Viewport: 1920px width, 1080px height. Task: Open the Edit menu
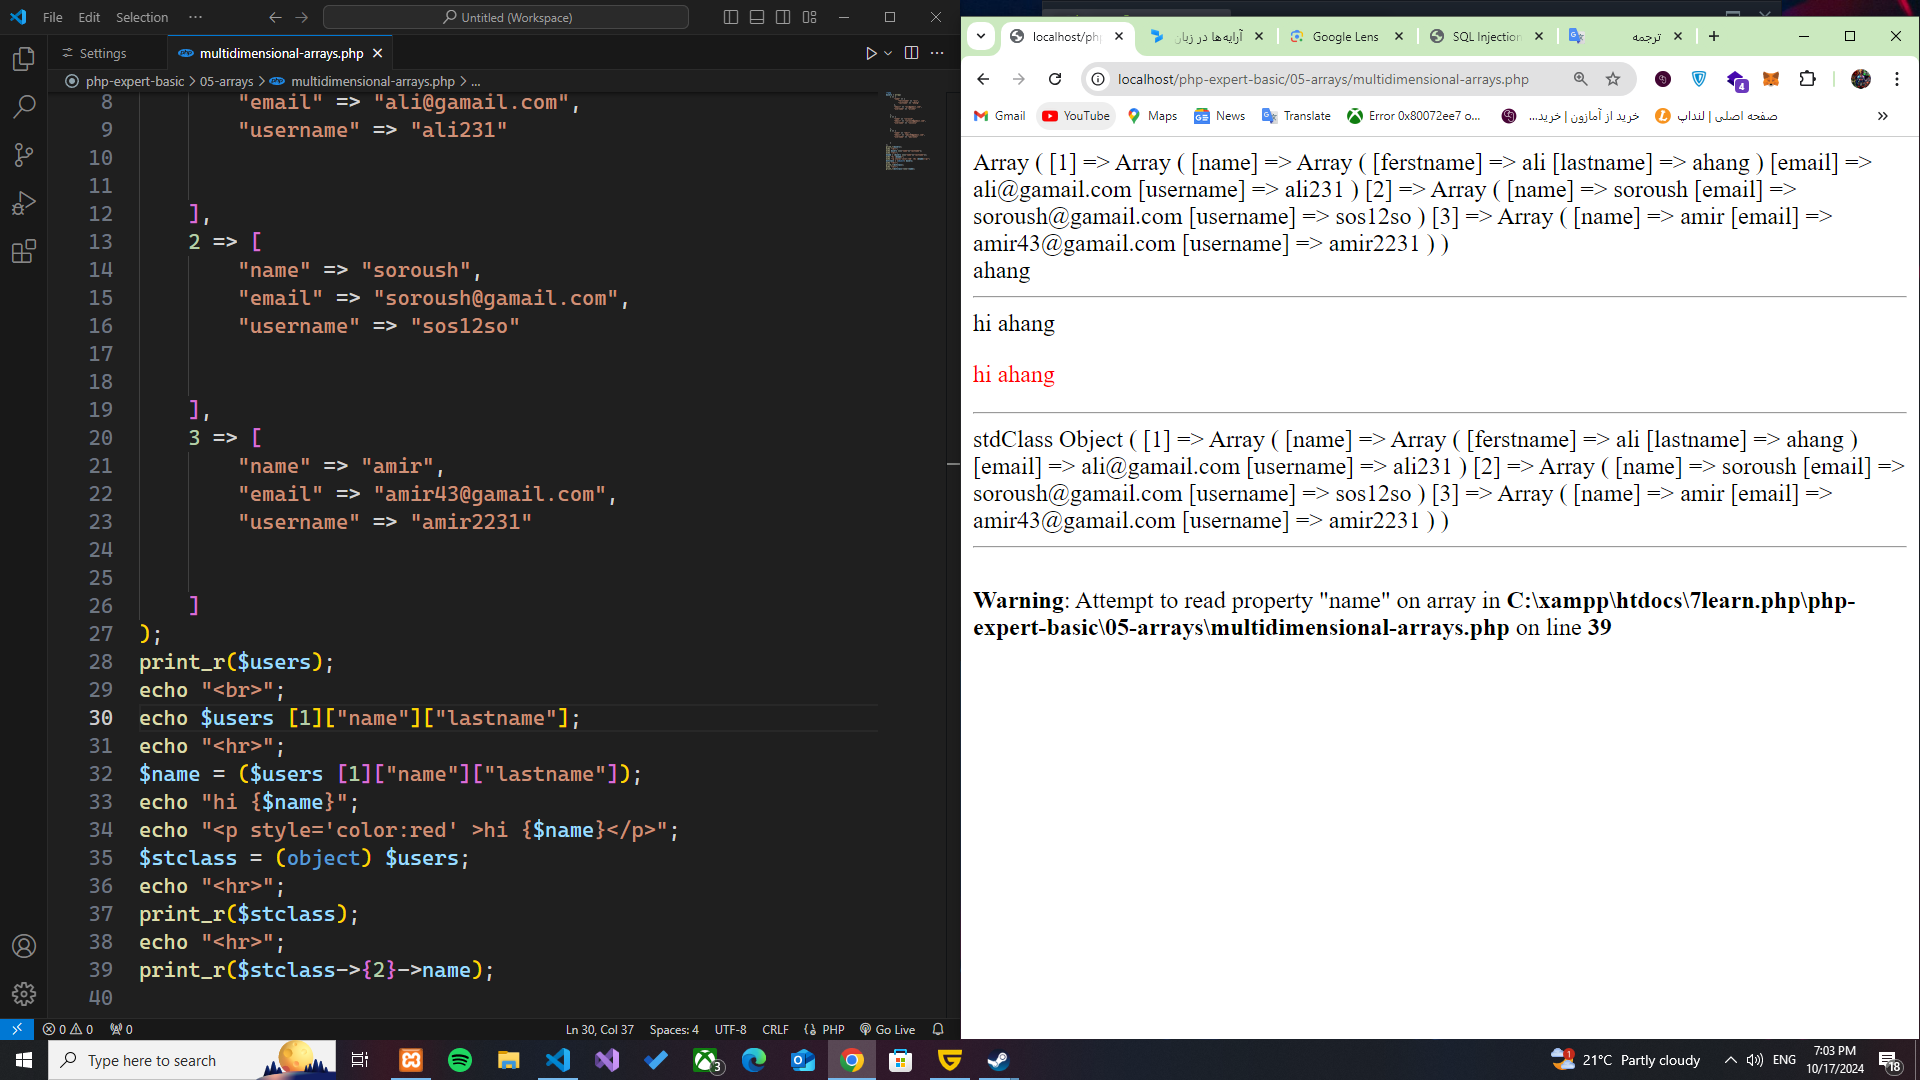[89, 17]
